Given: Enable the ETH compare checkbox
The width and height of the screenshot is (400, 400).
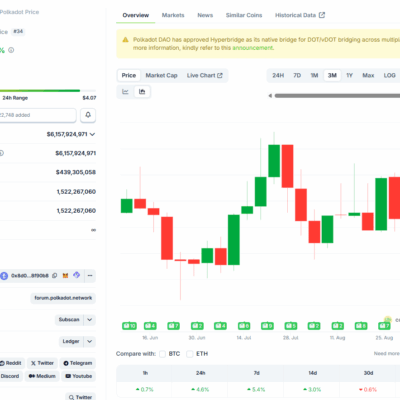Looking at the screenshot, I should point(190,354).
